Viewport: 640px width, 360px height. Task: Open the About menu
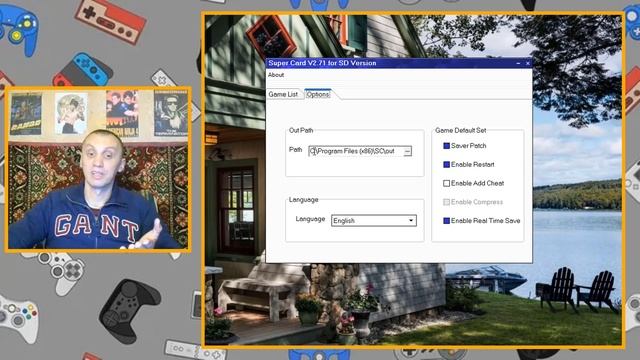[x=276, y=75]
